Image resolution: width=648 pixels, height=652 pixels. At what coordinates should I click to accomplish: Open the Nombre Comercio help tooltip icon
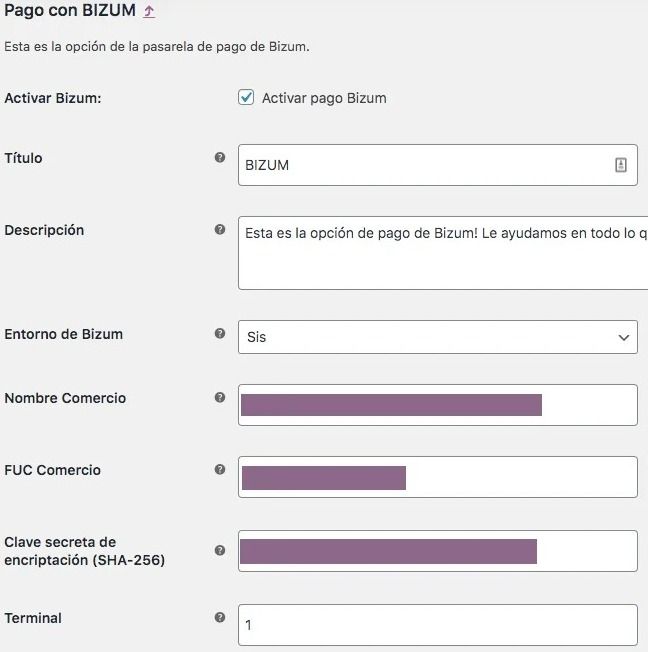pyautogui.click(x=220, y=397)
